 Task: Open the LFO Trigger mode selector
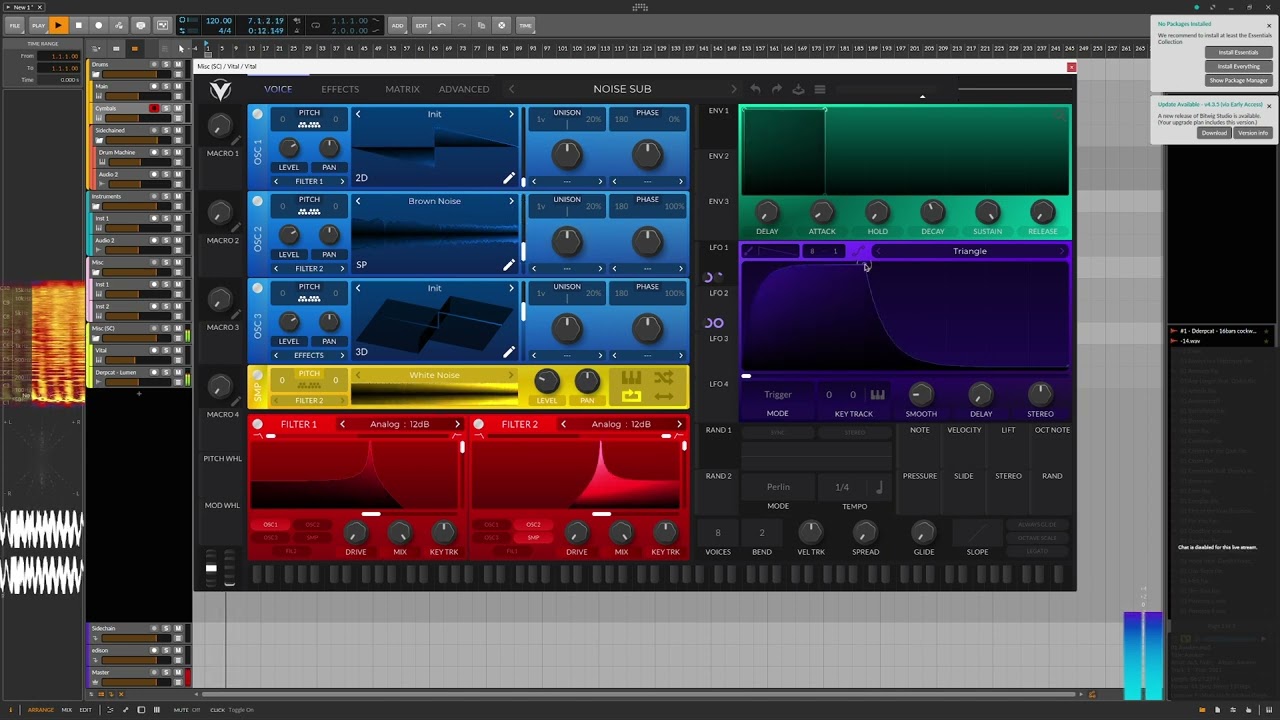coord(777,395)
